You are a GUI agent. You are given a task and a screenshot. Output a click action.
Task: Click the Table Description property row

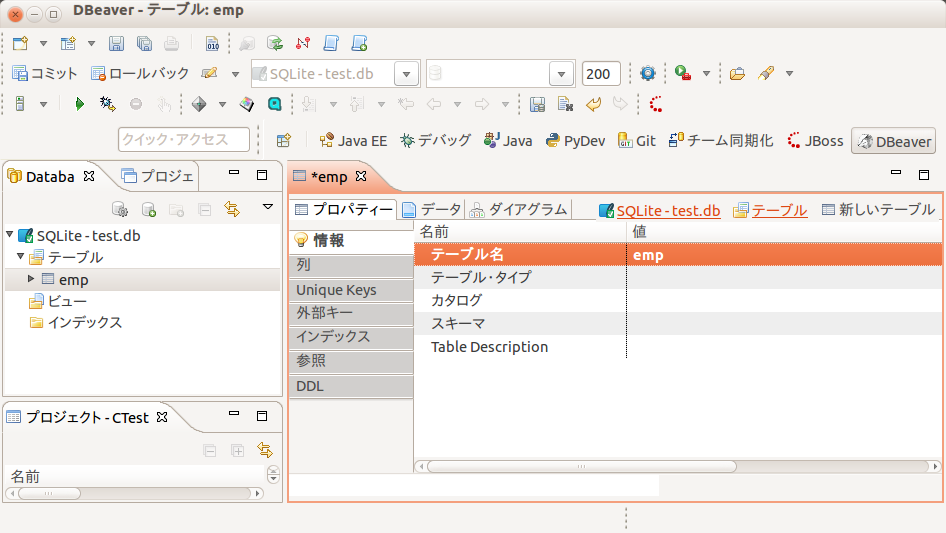[678, 347]
